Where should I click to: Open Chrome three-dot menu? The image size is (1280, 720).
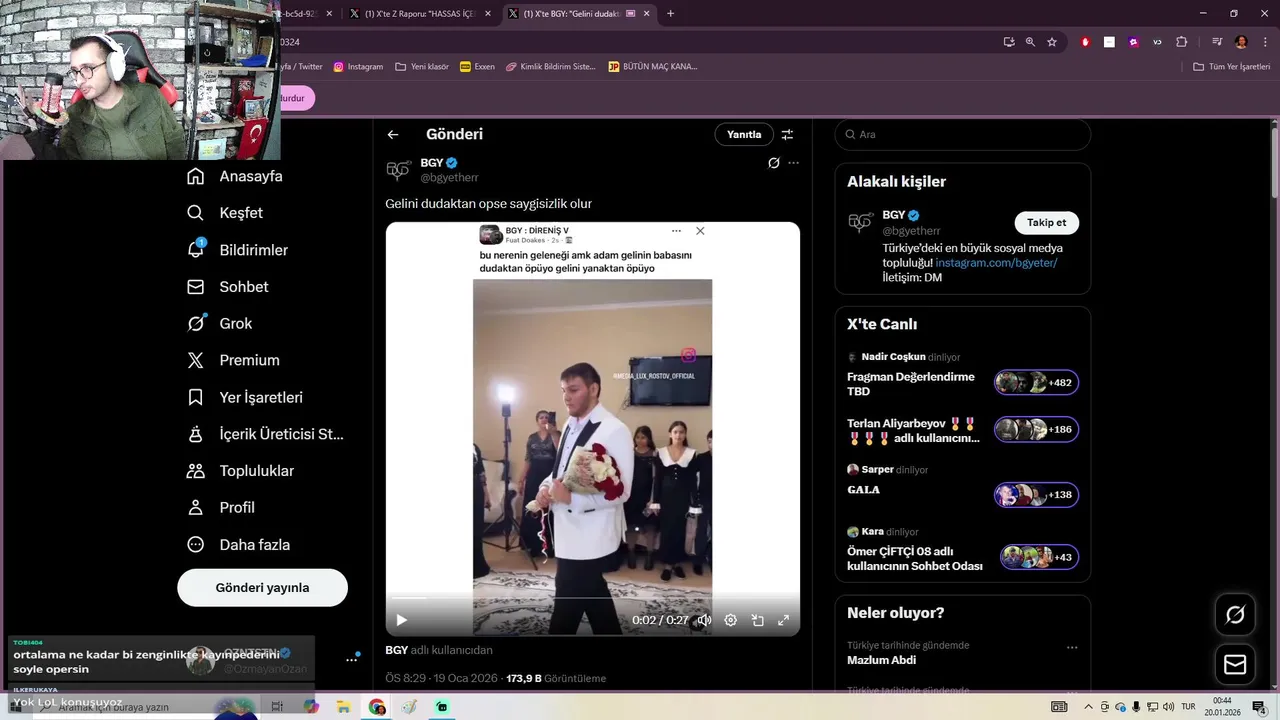coord(1265,42)
